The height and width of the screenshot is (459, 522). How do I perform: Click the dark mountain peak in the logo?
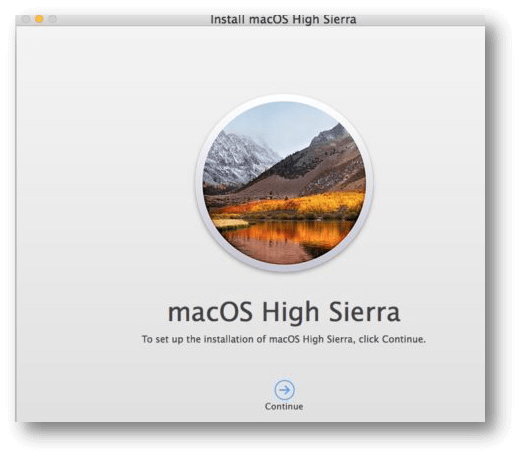(x=328, y=133)
